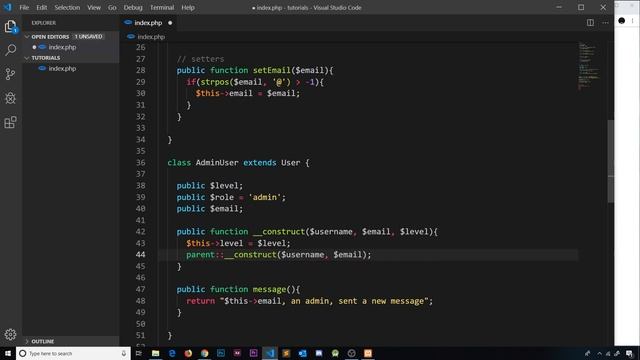This screenshot has width=640, height=360.
Task: Open View menu
Action: pyautogui.click(x=94, y=7)
